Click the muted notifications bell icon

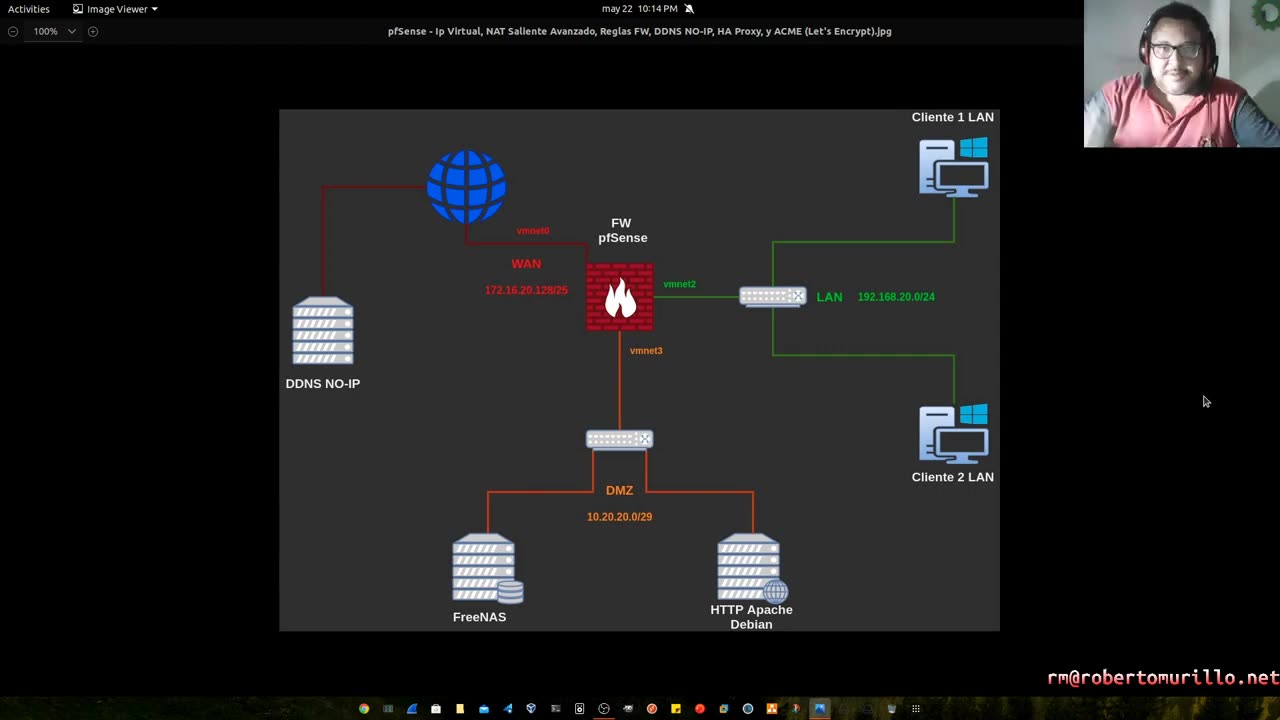click(x=689, y=9)
